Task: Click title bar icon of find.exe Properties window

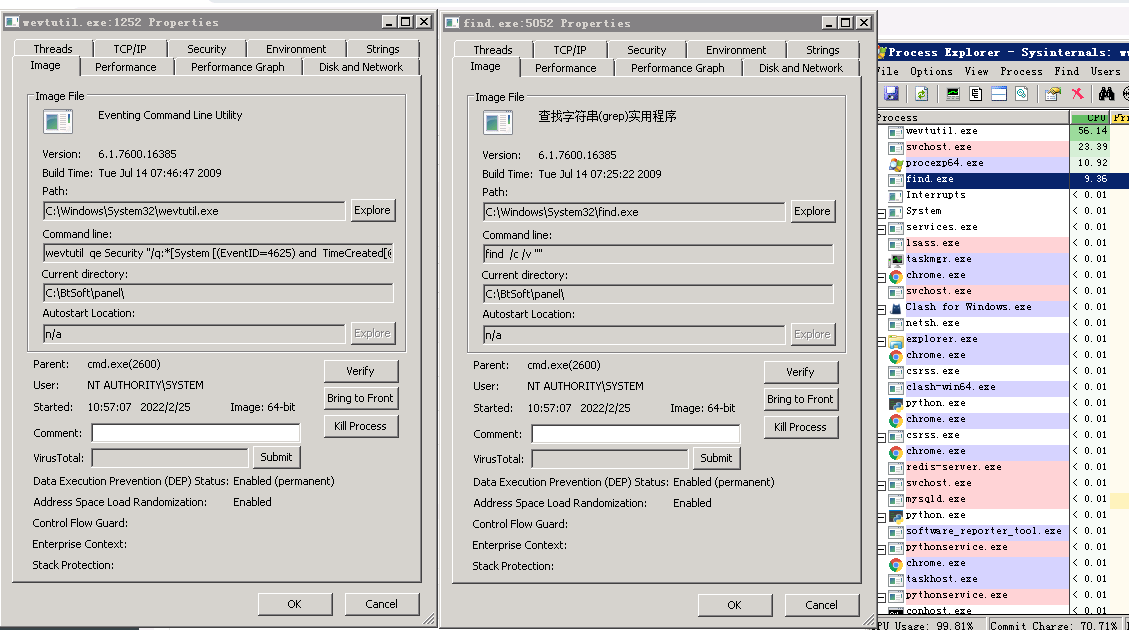Action: coord(451,23)
